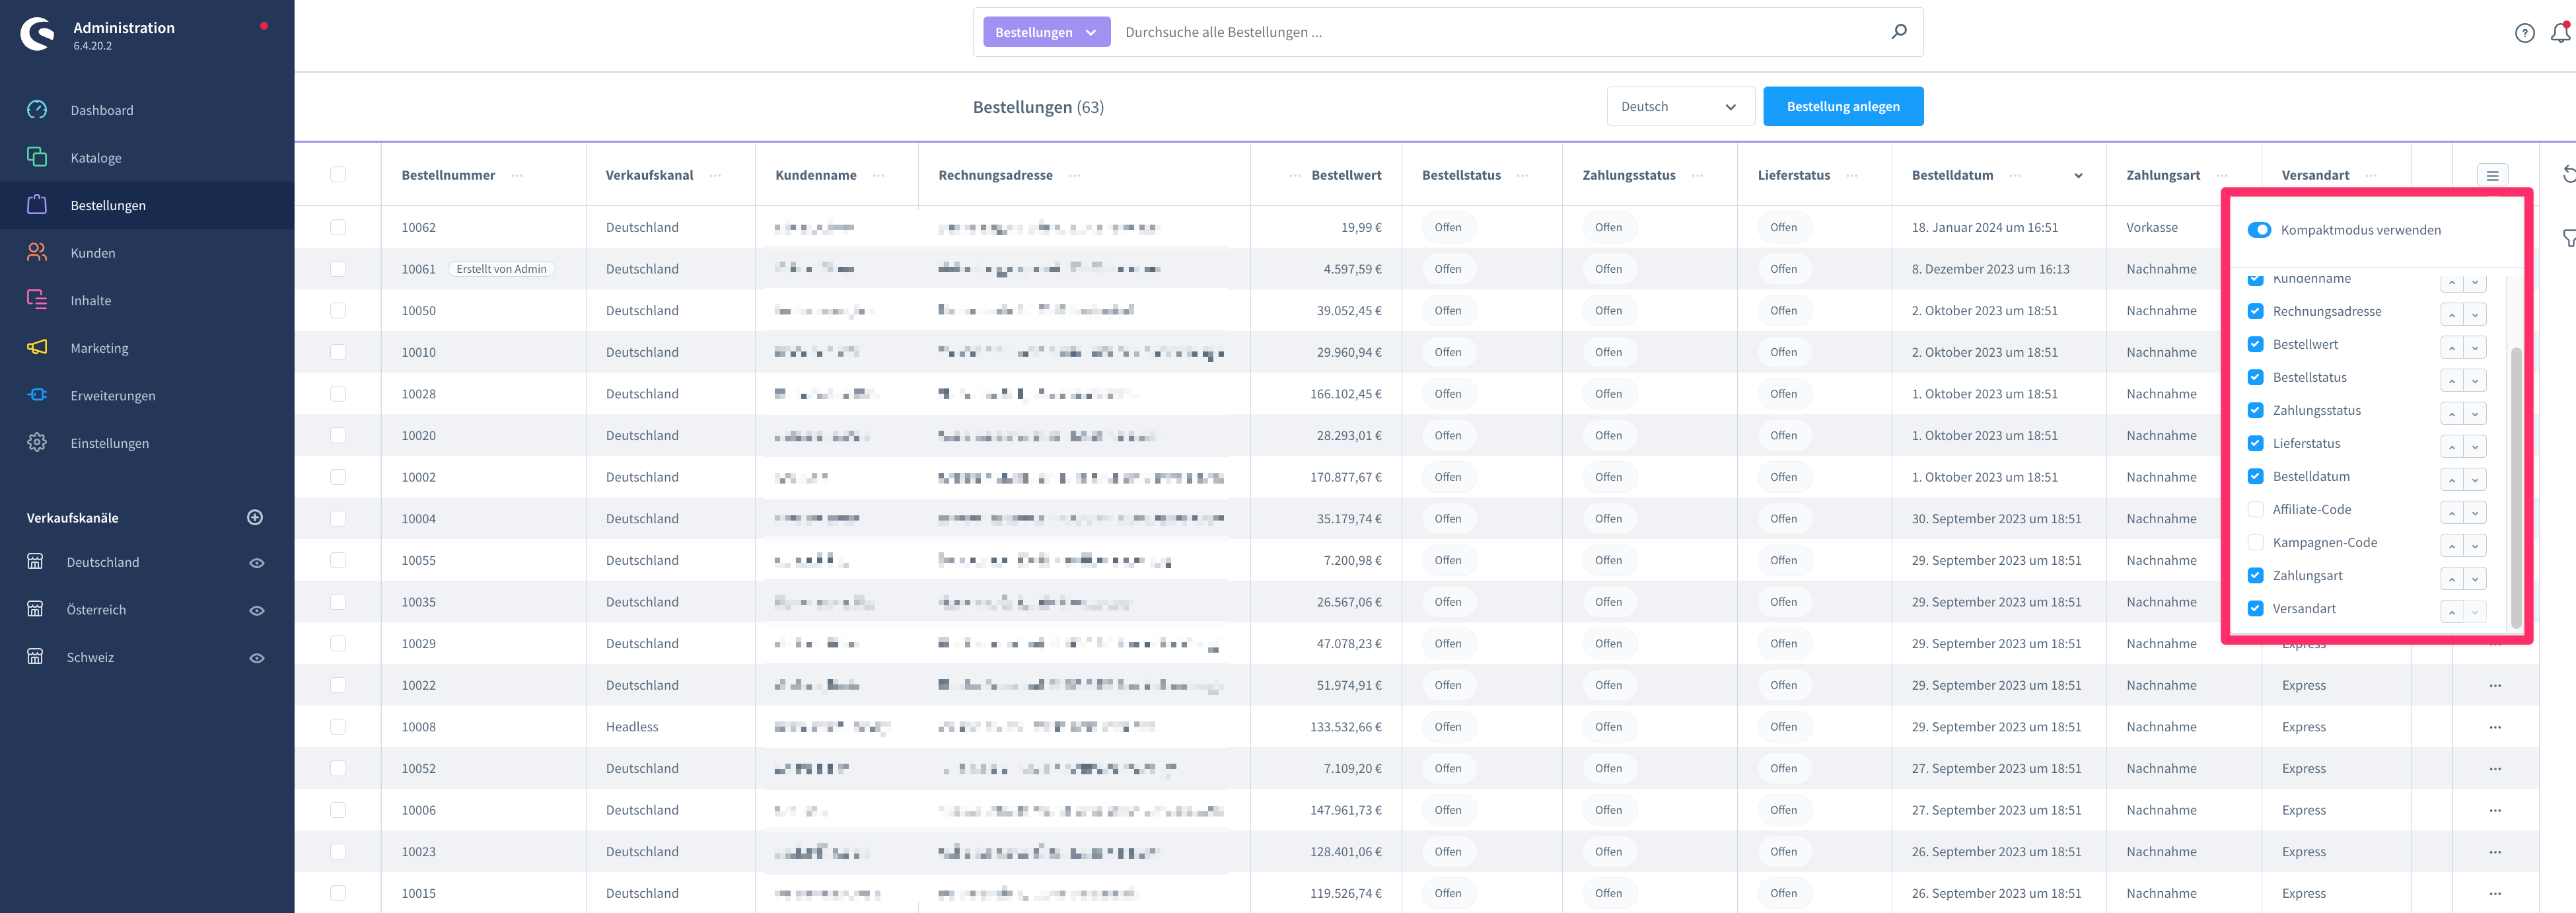This screenshot has width=2576, height=913.
Task: Click the search magnifier icon
Action: 1898,32
